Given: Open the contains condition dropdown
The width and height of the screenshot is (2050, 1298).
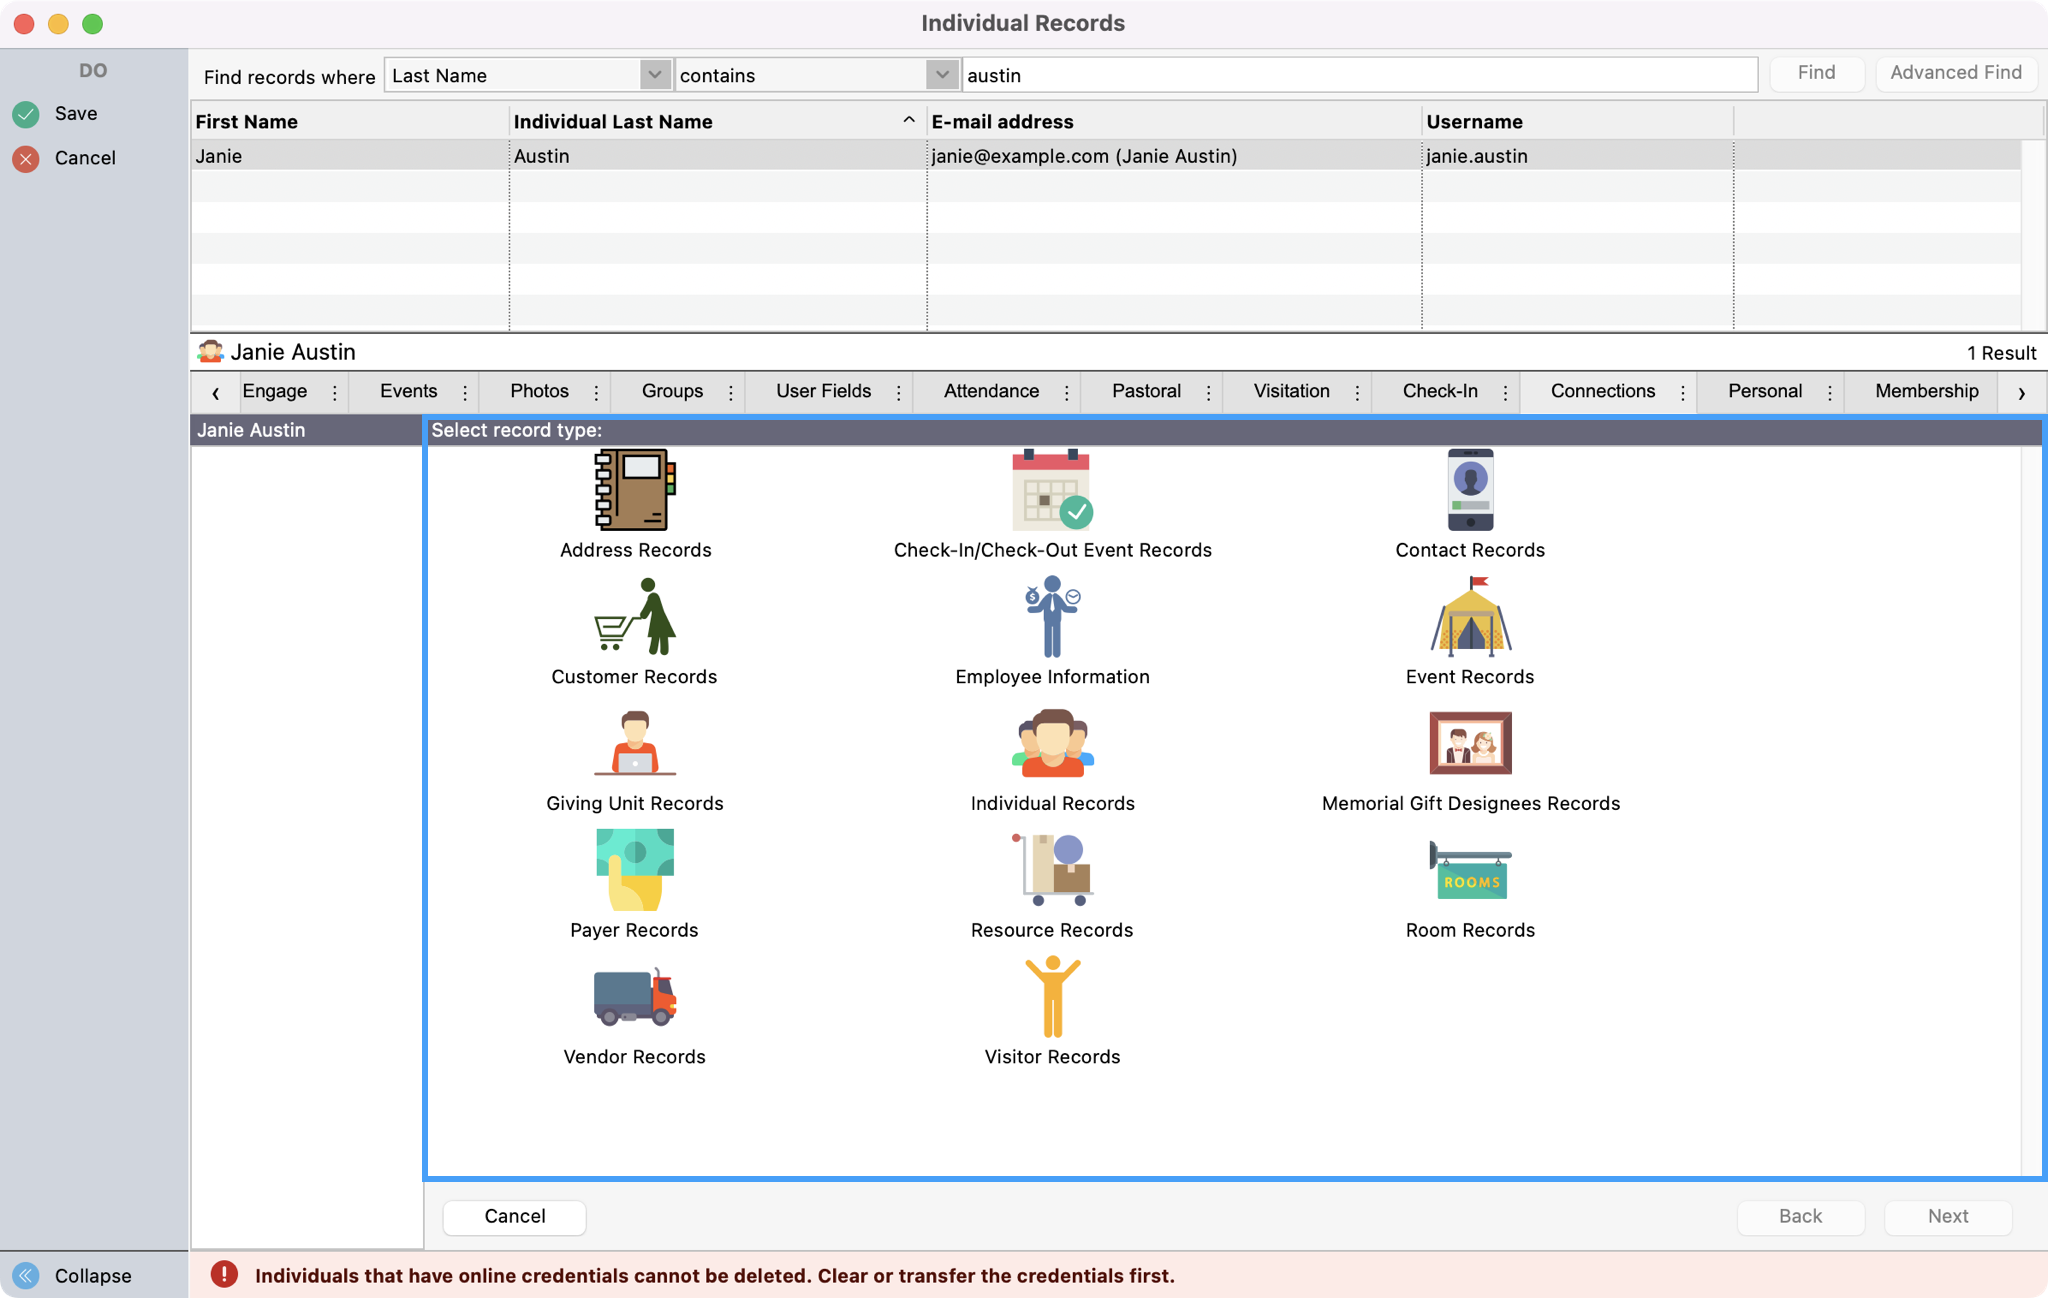Looking at the screenshot, I should [941, 75].
